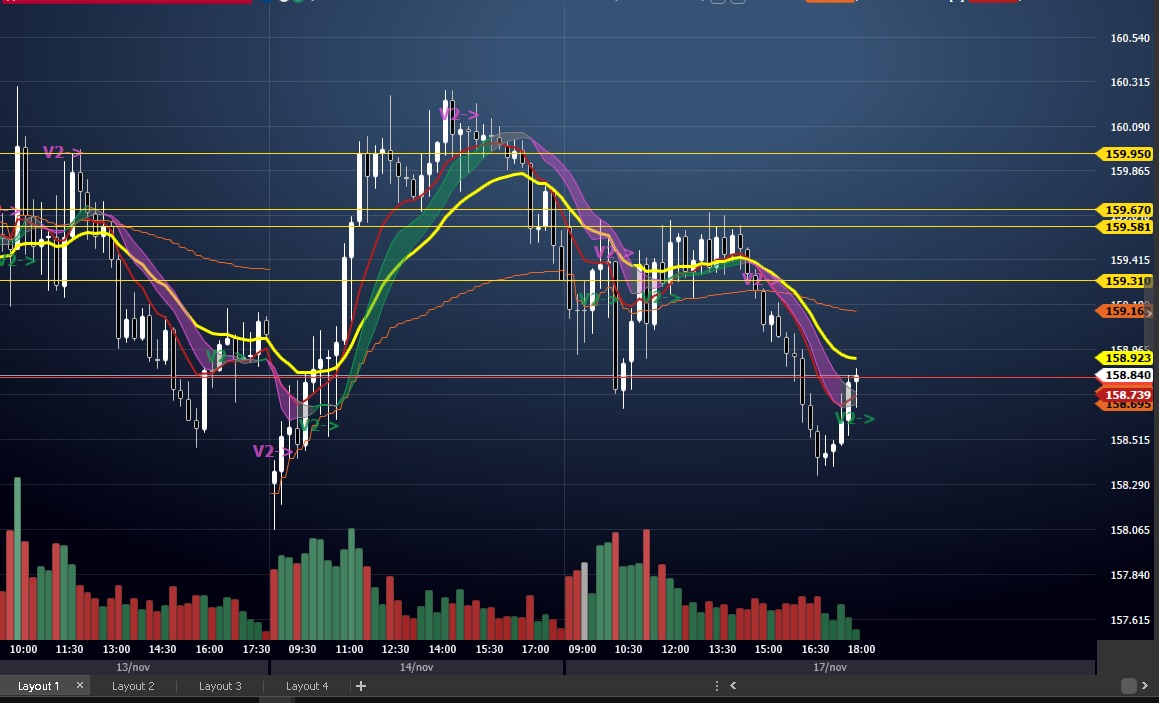Click the left arrow beside the layout tabs
Screen dimensions: 1159x703
point(733,686)
